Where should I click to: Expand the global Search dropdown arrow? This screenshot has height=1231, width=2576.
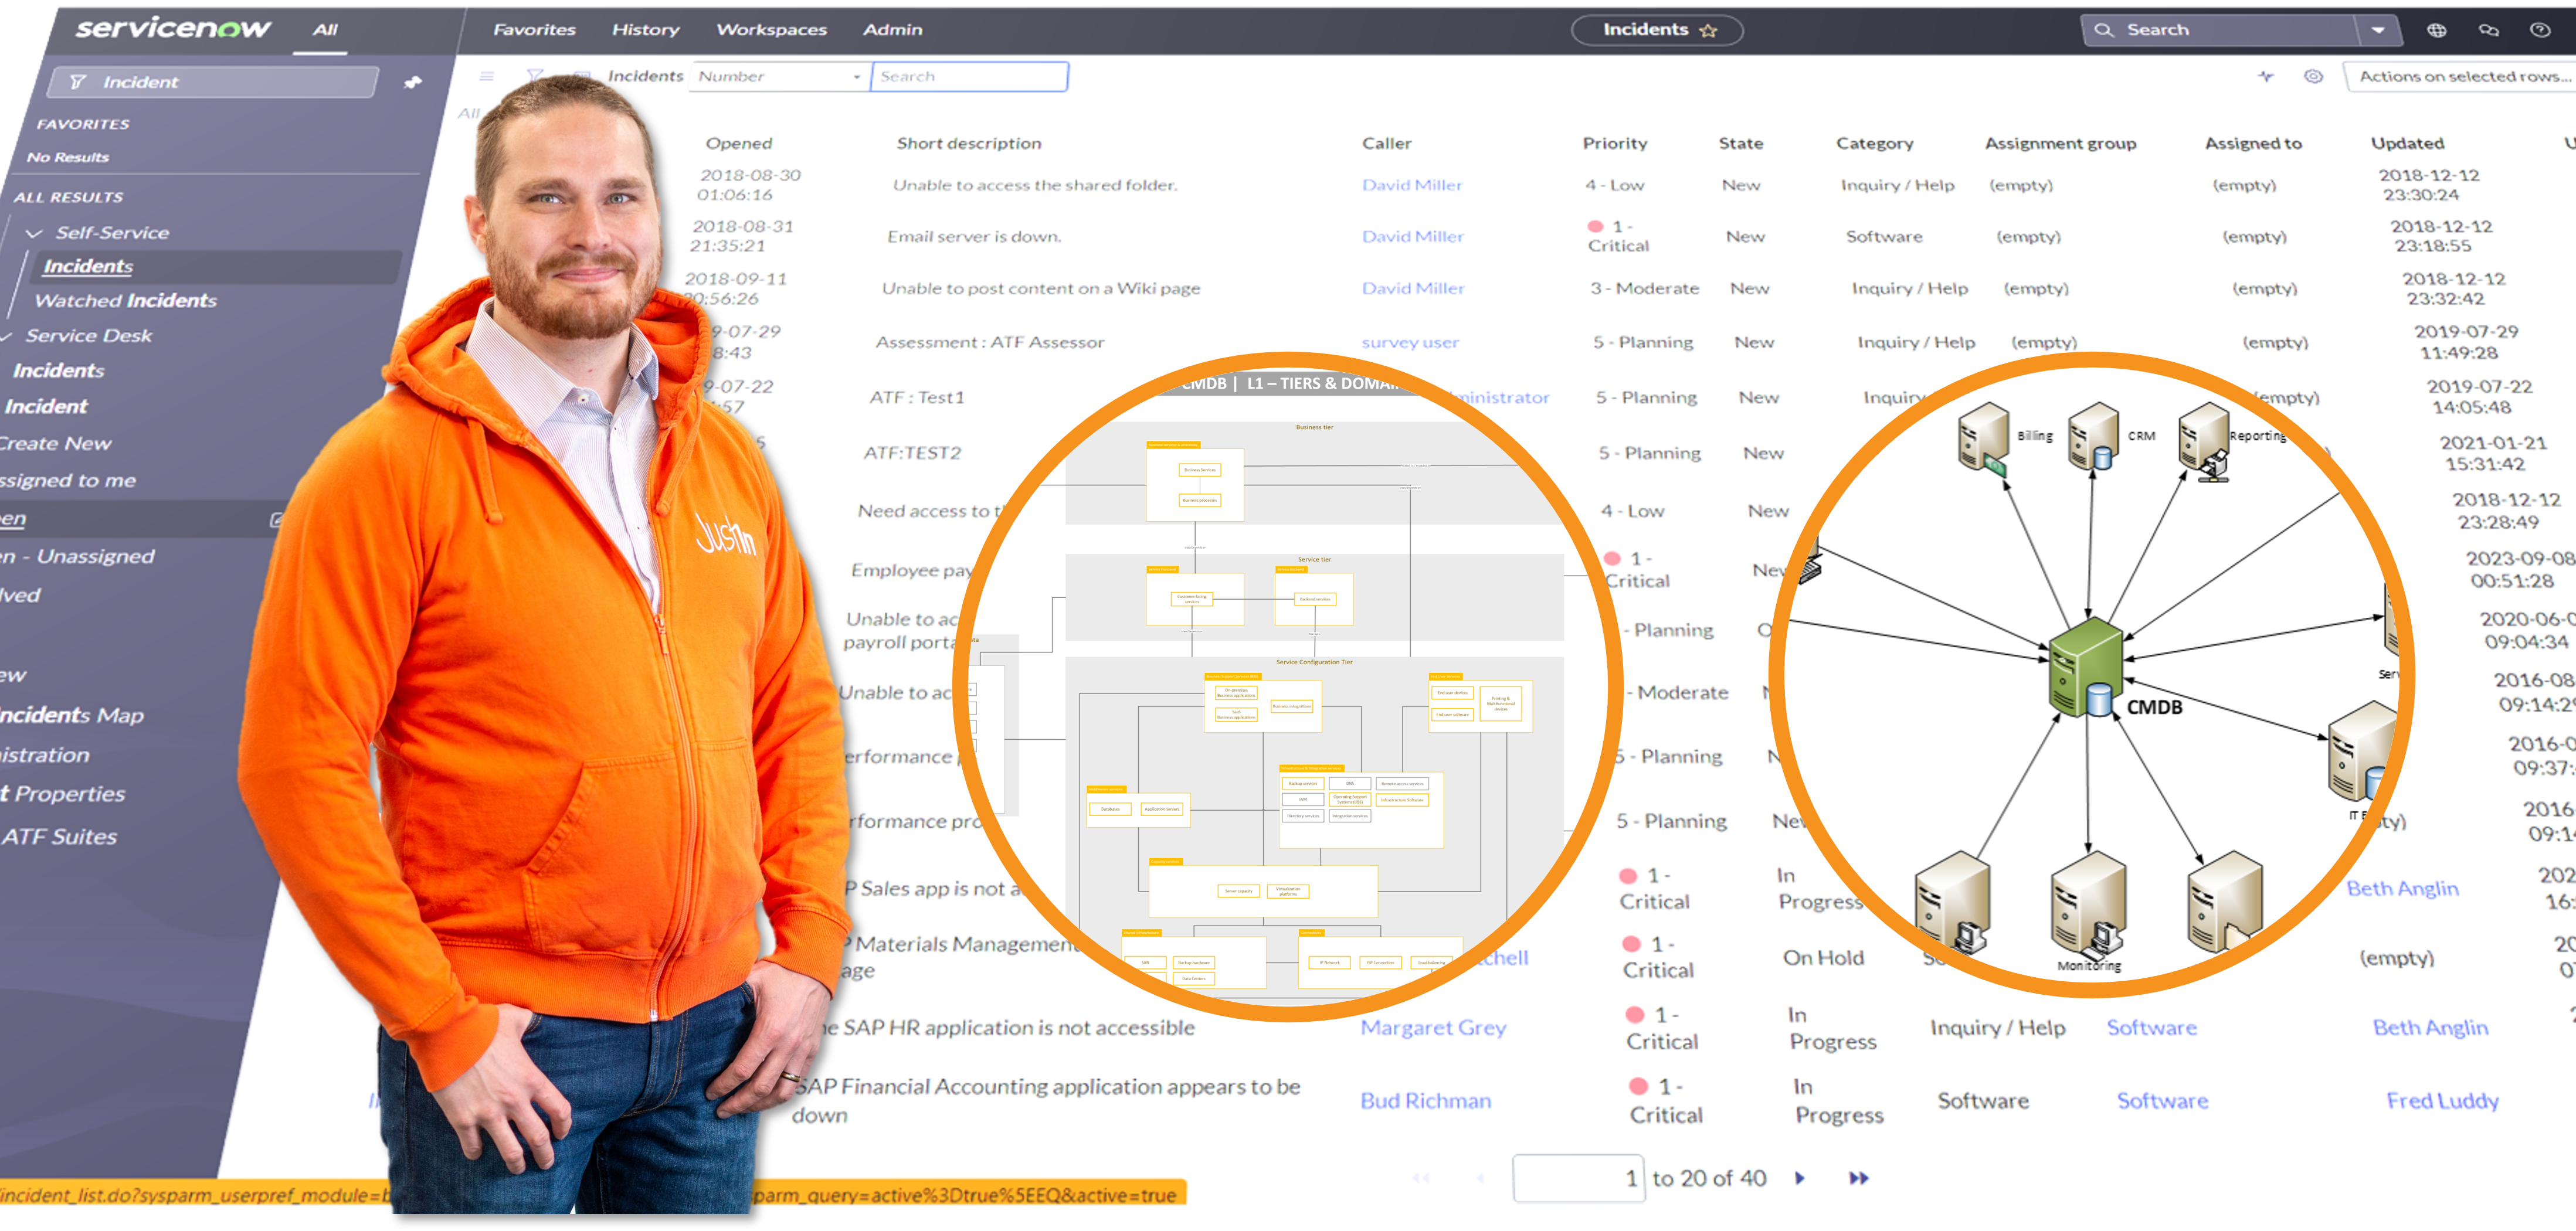[2378, 30]
